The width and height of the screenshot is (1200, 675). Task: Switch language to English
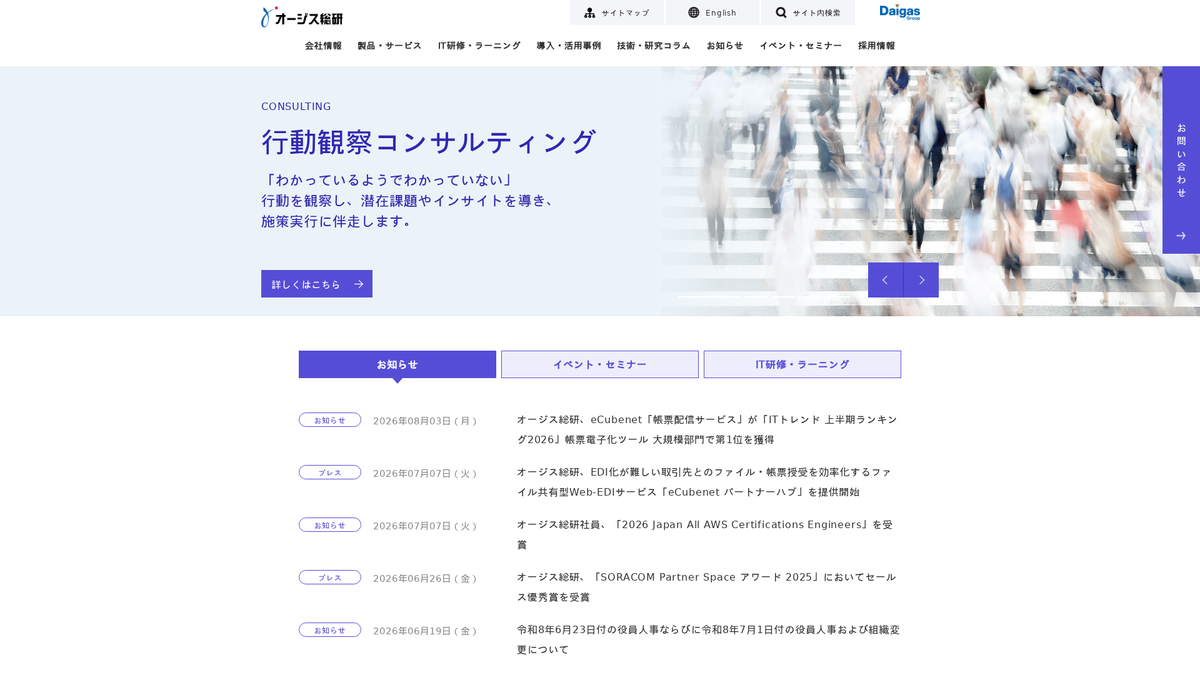pos(712,13)
